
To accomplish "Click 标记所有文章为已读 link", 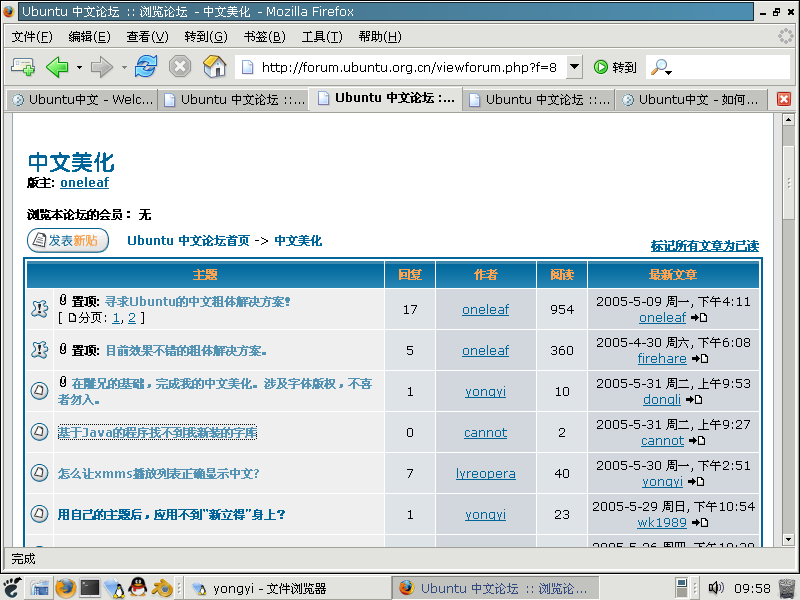I will (705, 246).
